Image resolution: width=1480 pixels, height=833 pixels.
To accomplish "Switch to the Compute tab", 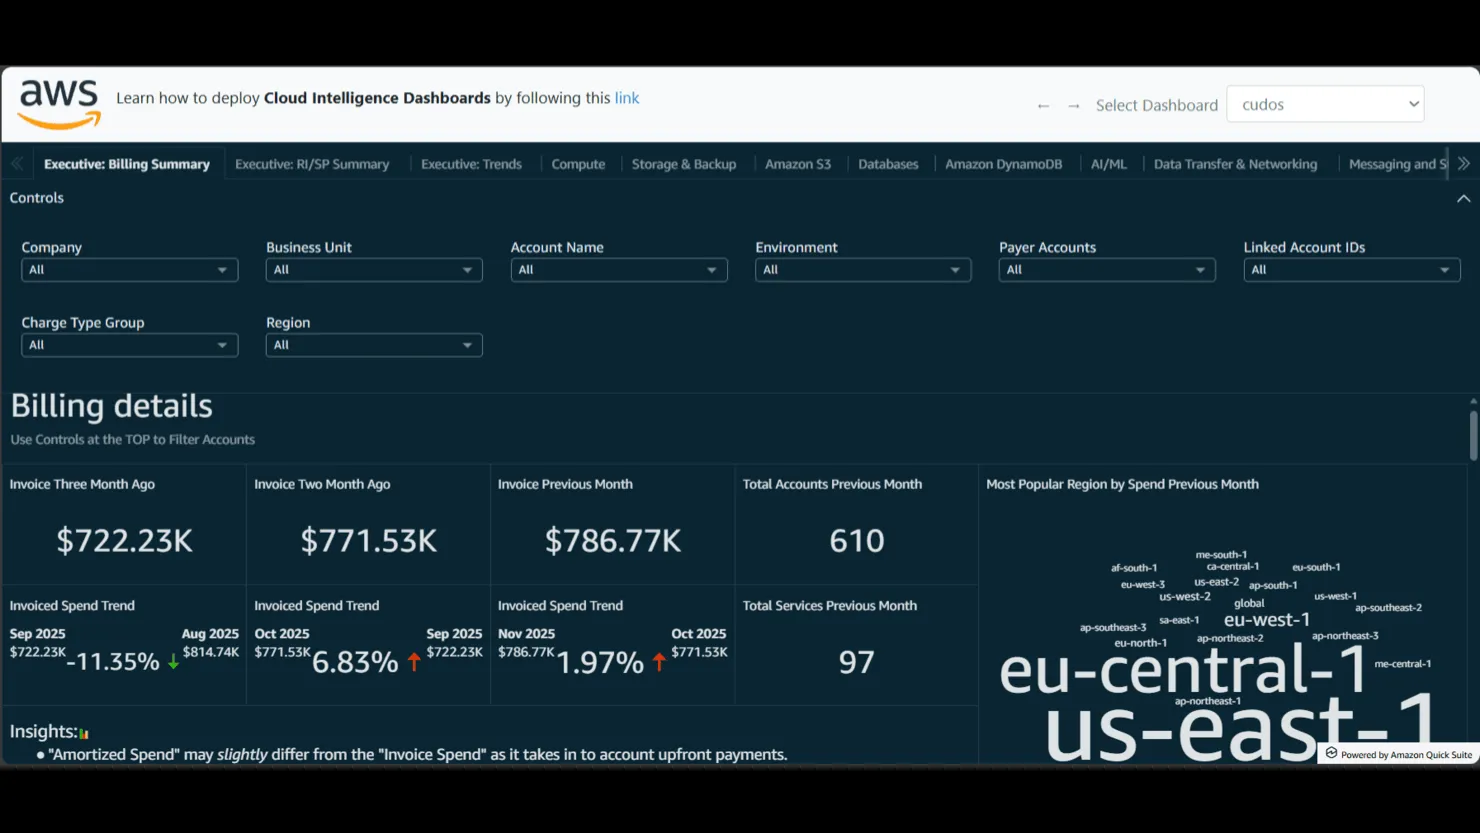I will [x=578, y=164].
